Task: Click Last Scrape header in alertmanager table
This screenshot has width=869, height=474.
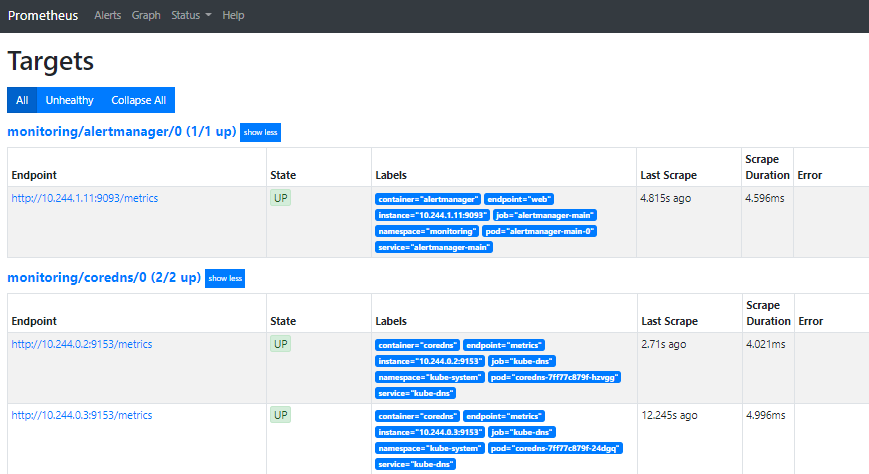Action: 669,175
